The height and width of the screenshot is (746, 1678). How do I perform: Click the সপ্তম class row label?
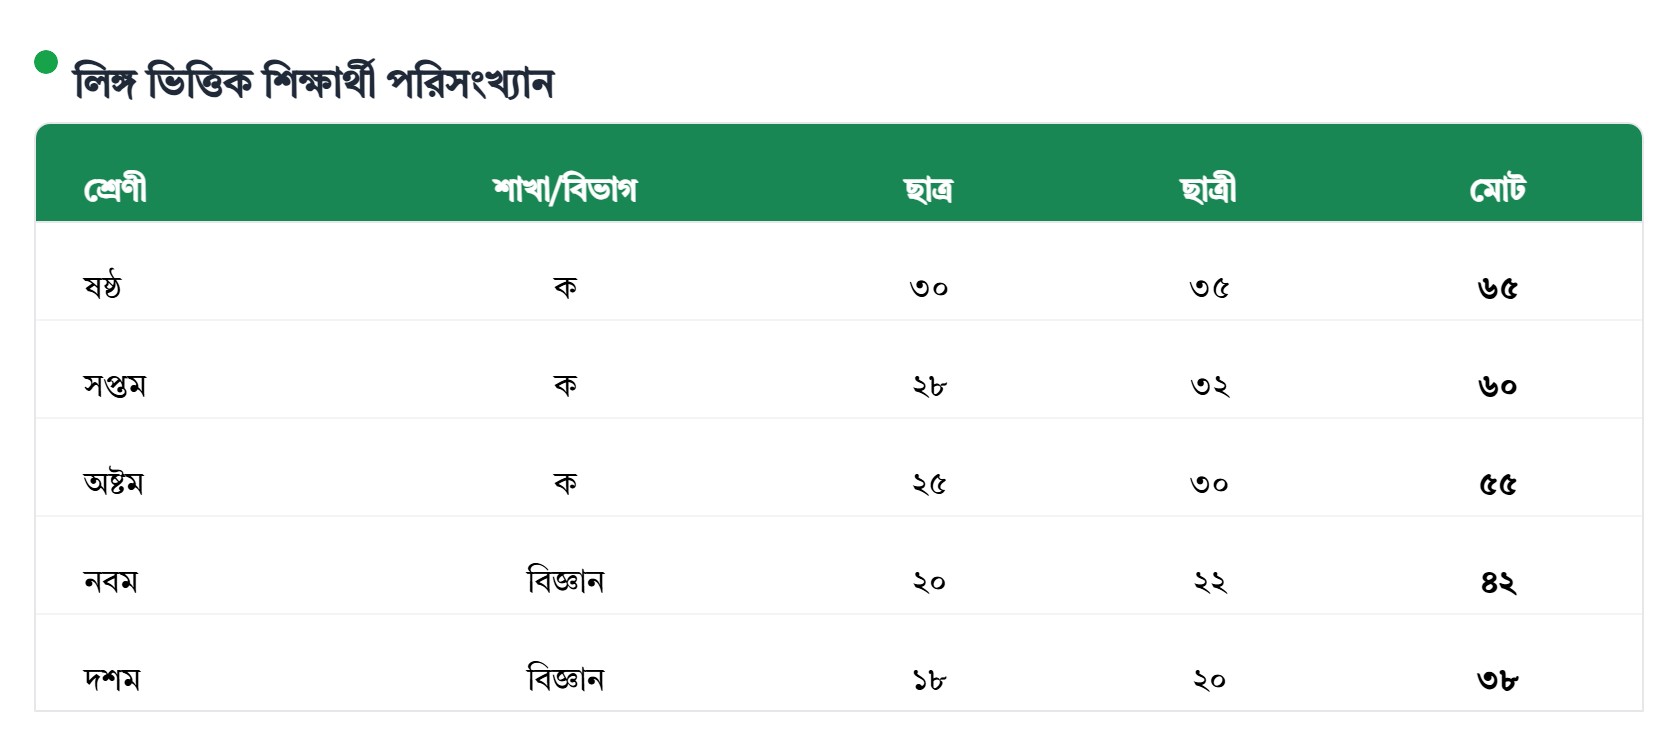(115, 385)
